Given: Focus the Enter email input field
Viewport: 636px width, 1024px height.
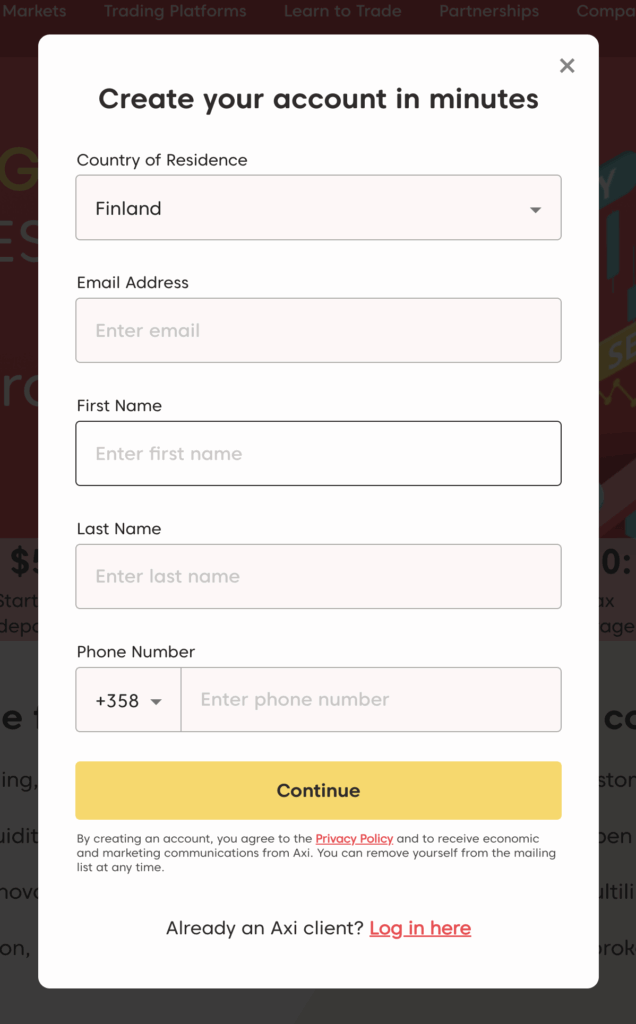Looking at the screenshot, I should [x=318, y=331].
